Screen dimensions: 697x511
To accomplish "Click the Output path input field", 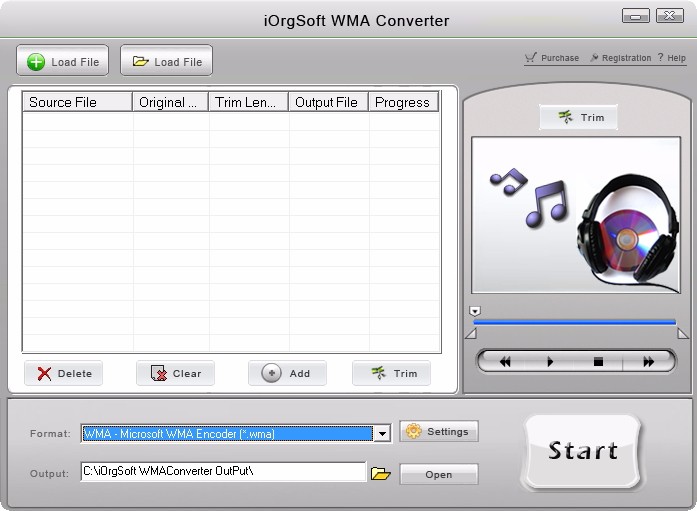I will (x=224, y=471).
